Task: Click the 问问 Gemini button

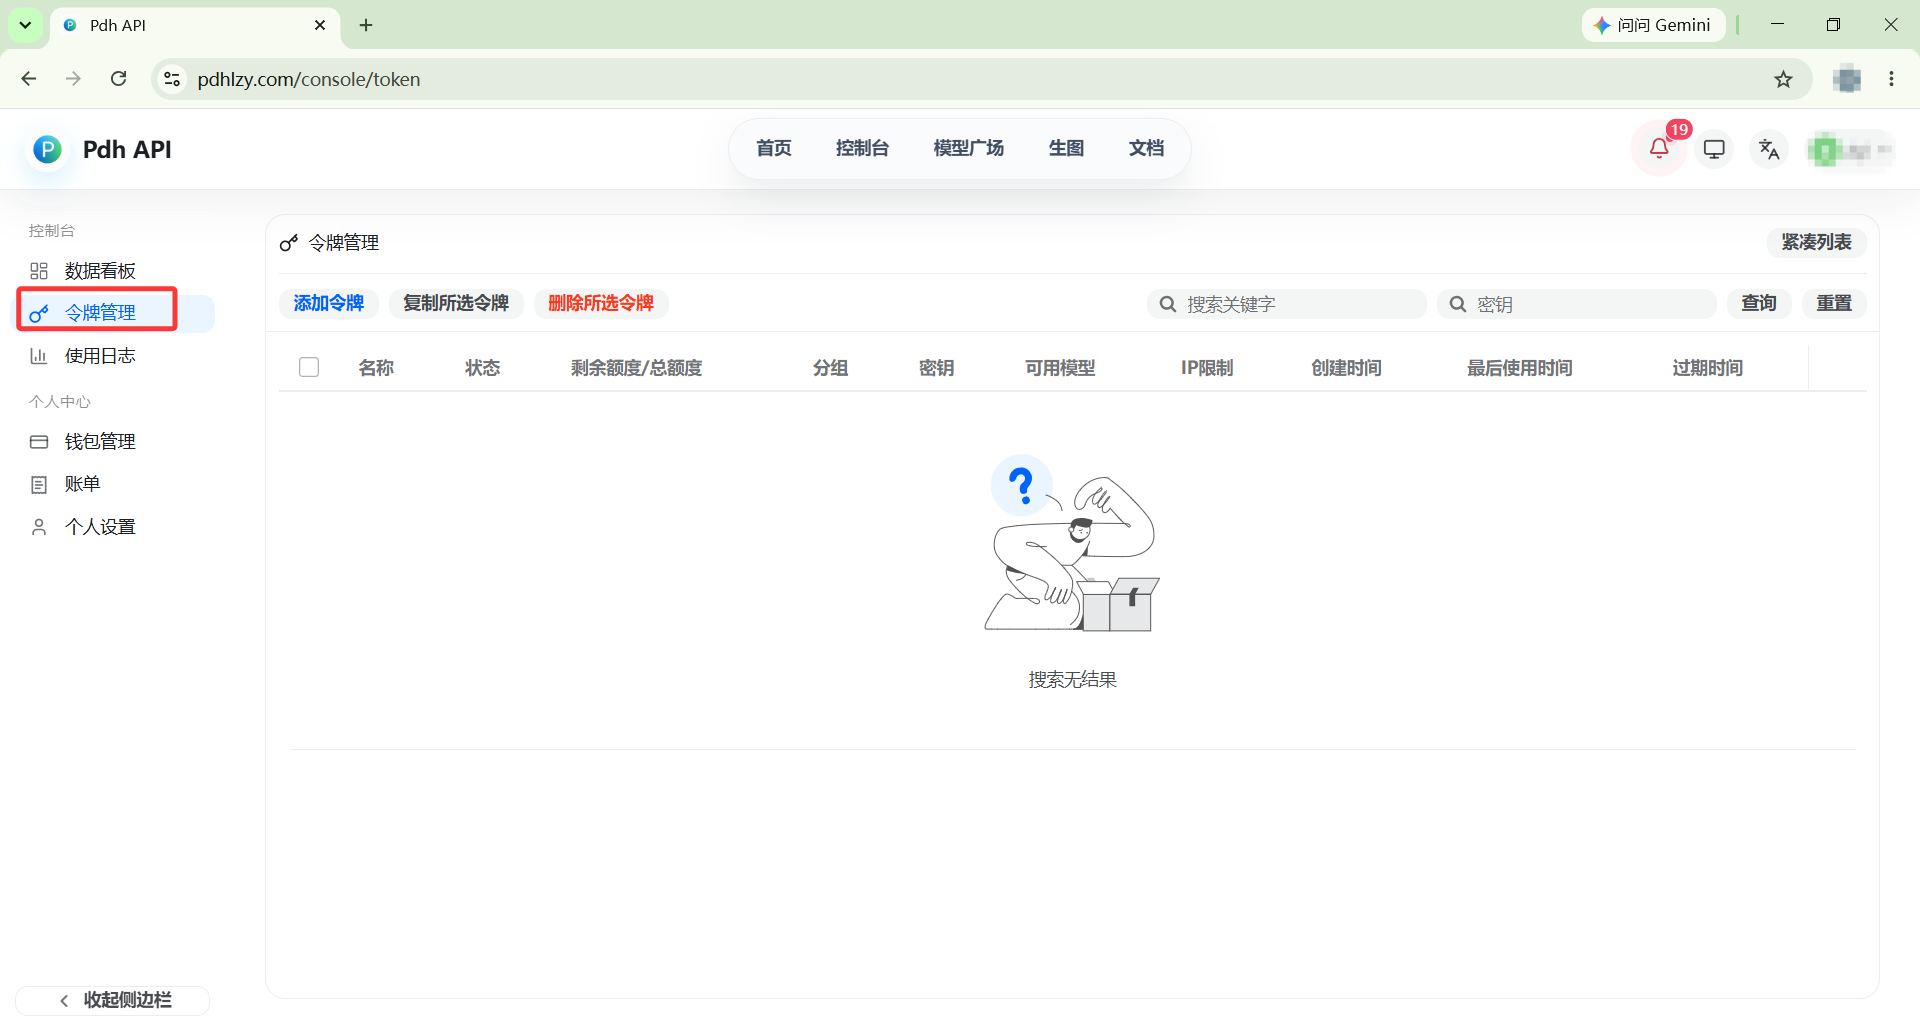Action: coord(1654,25)
